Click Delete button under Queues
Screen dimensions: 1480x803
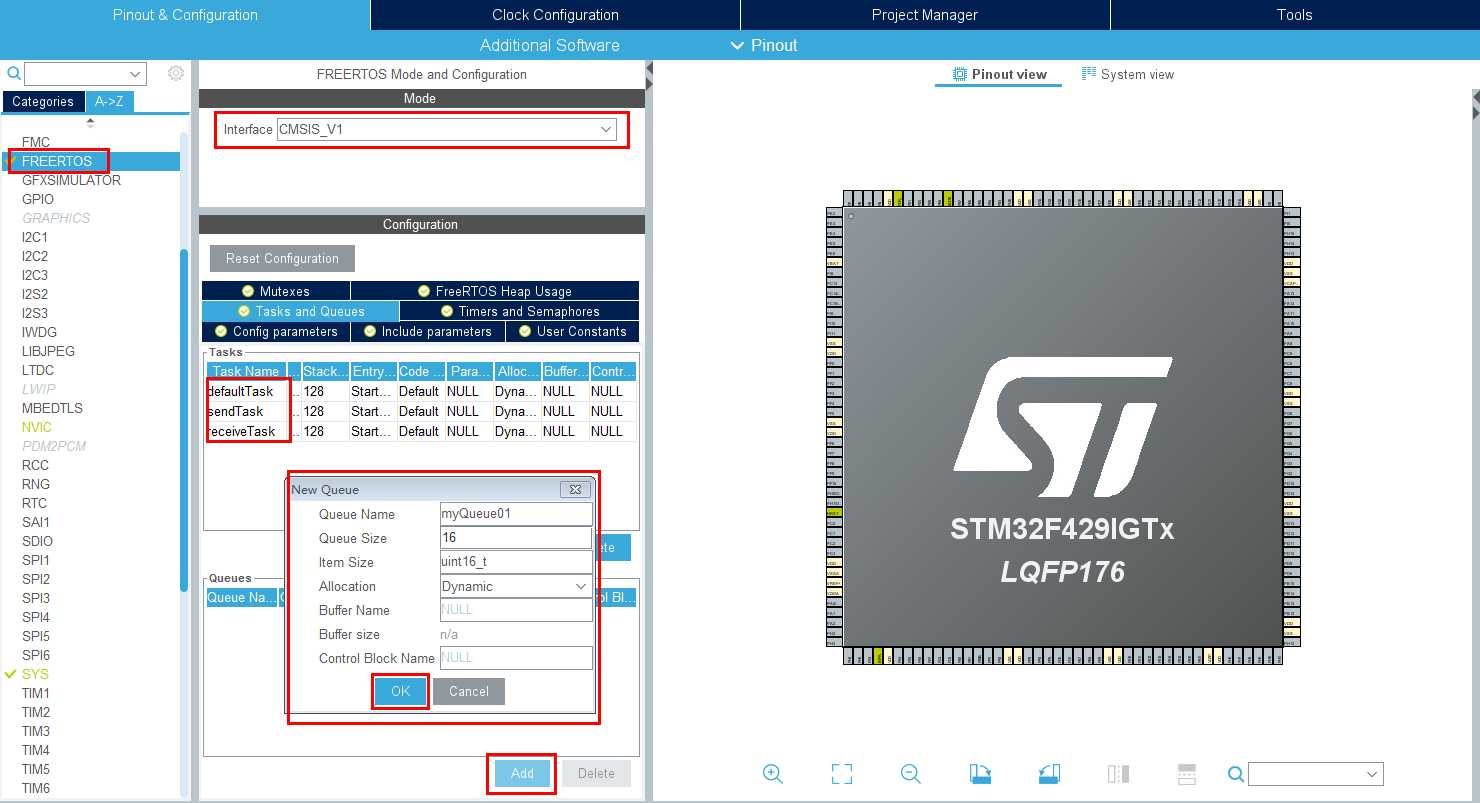[x=596, y=773]
